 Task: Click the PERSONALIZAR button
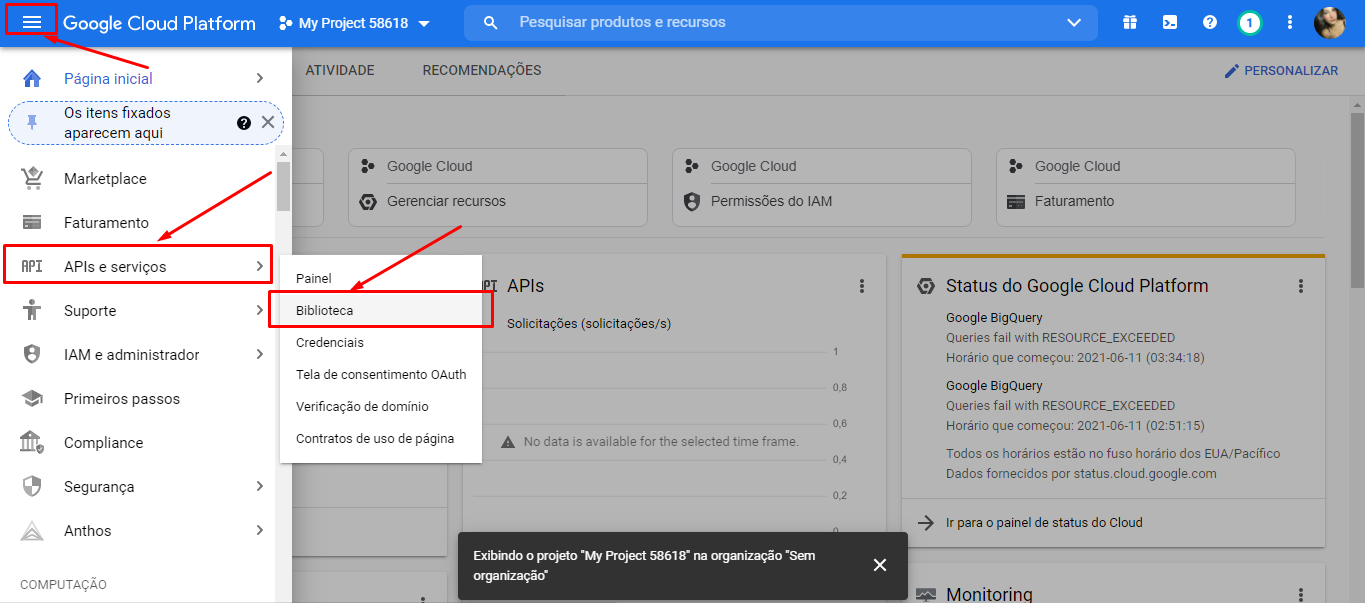pos(1281,71)
